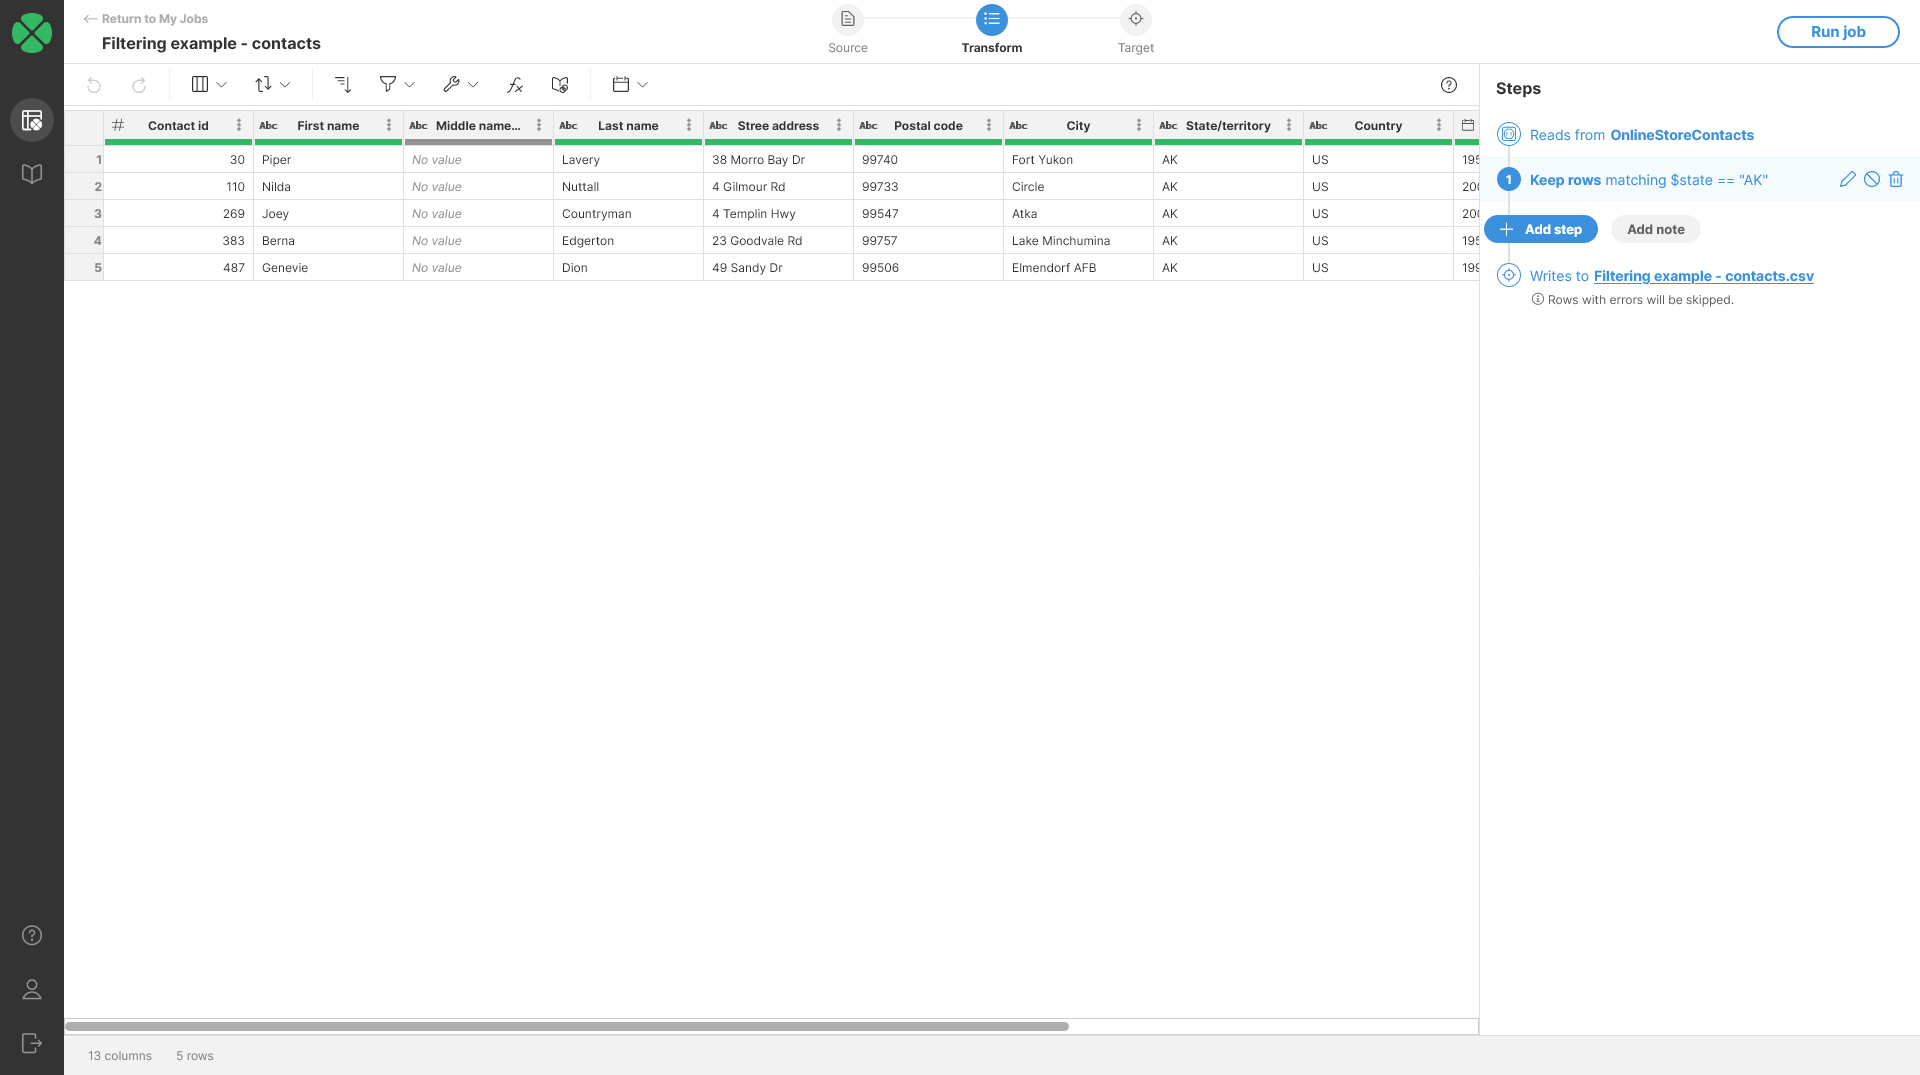Screen dimensions: 1920x1075
Task: Open Contact id column options menu
Action: (x=239, y=125)
